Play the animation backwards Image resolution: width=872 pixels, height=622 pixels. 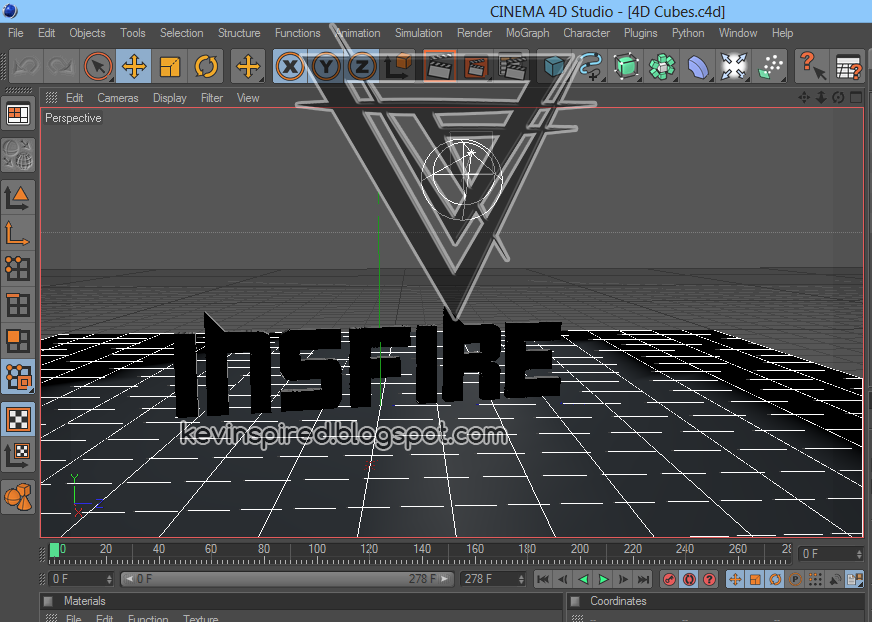click(x=583, y=580)
